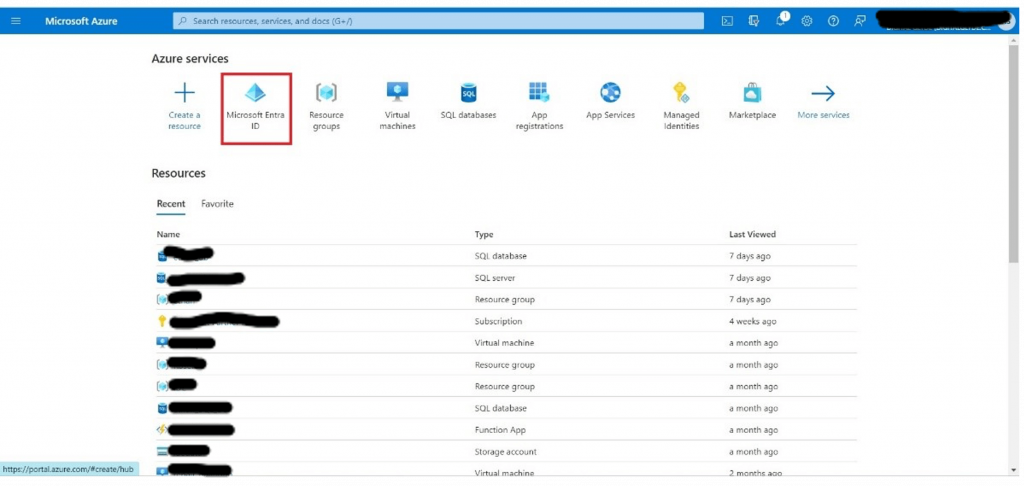Open the Resource groups service icon
Image resolution: width=1024 pixels, height=487 pixels.
(326, 93)
